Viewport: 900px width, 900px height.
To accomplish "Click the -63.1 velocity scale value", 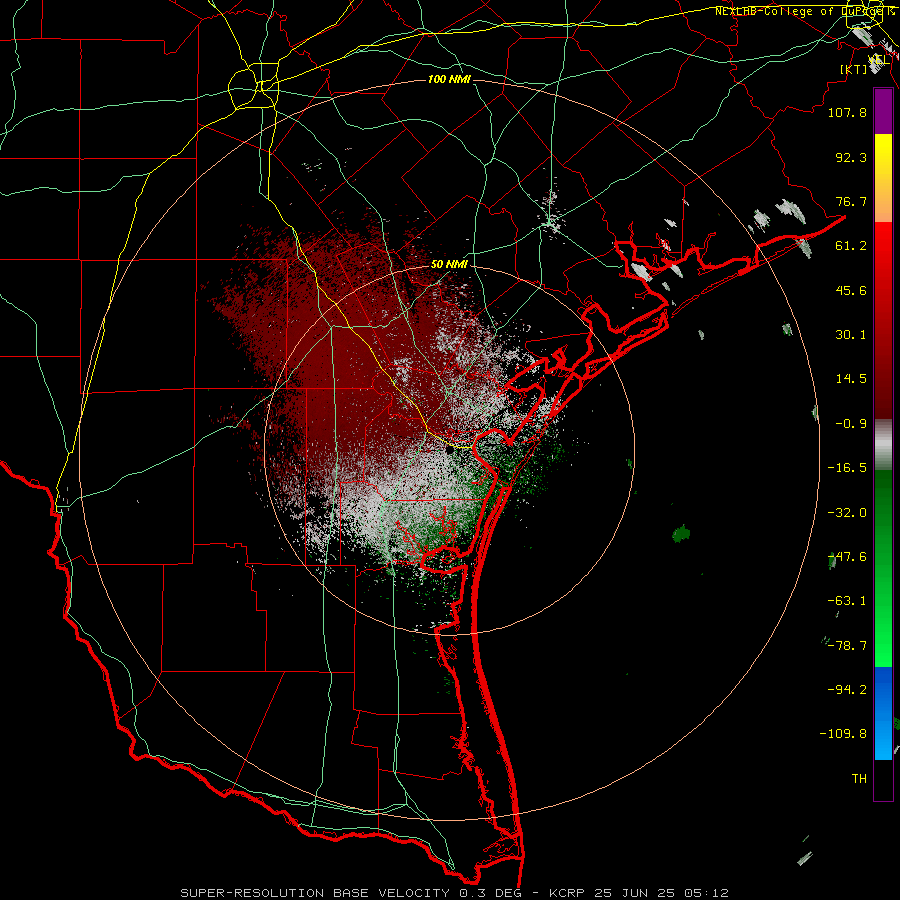I will click(x=847, y=601).
